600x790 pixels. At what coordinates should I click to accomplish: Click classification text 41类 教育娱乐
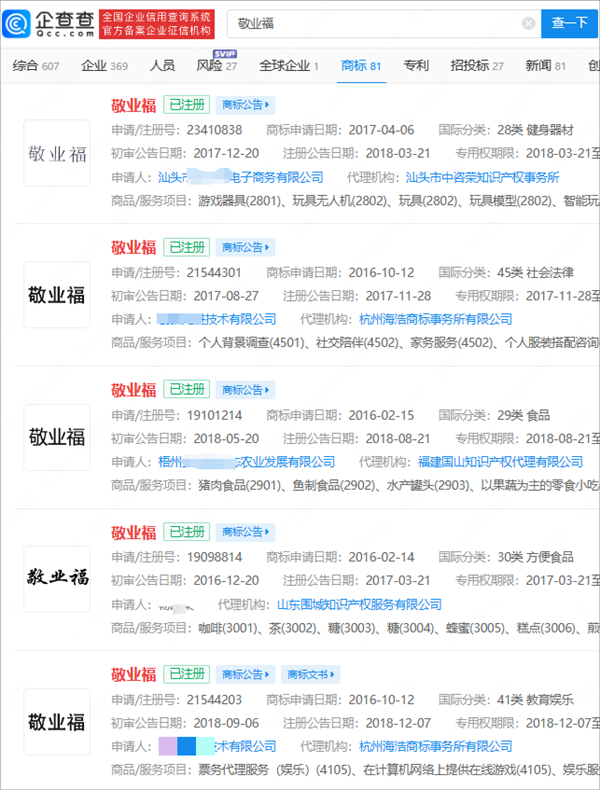[536, 700]
